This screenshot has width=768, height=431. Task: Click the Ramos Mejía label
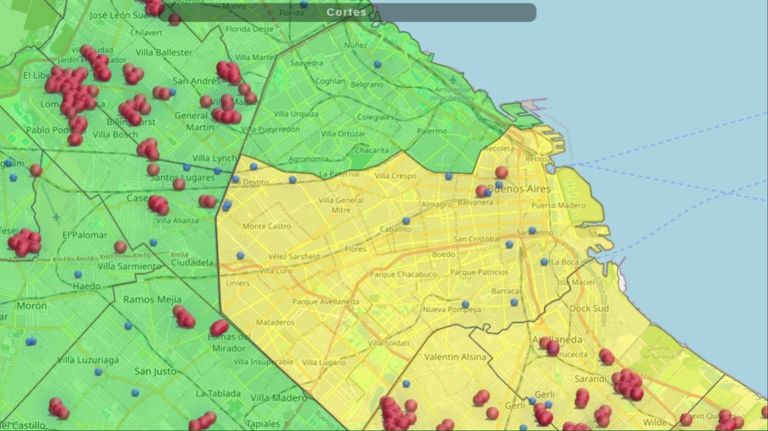pos(152,299)
